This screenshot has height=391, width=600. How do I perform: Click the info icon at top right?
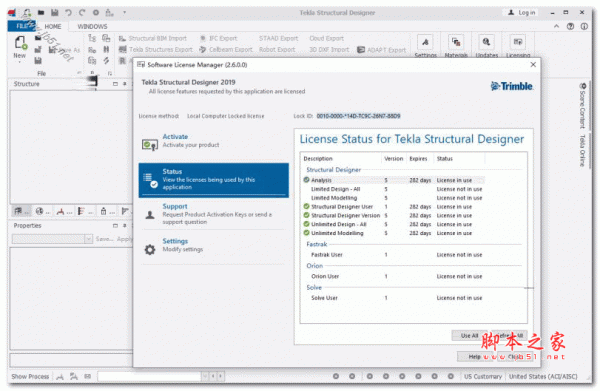(x=584, y=26)
